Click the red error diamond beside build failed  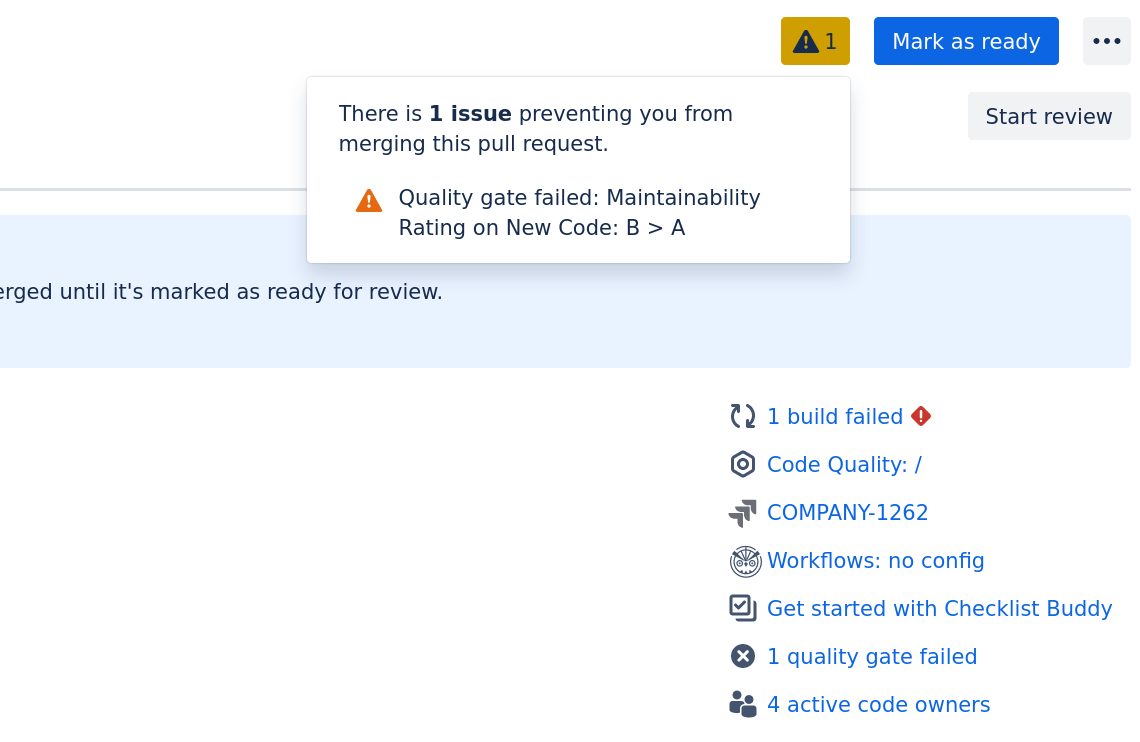tap(921, 416)
